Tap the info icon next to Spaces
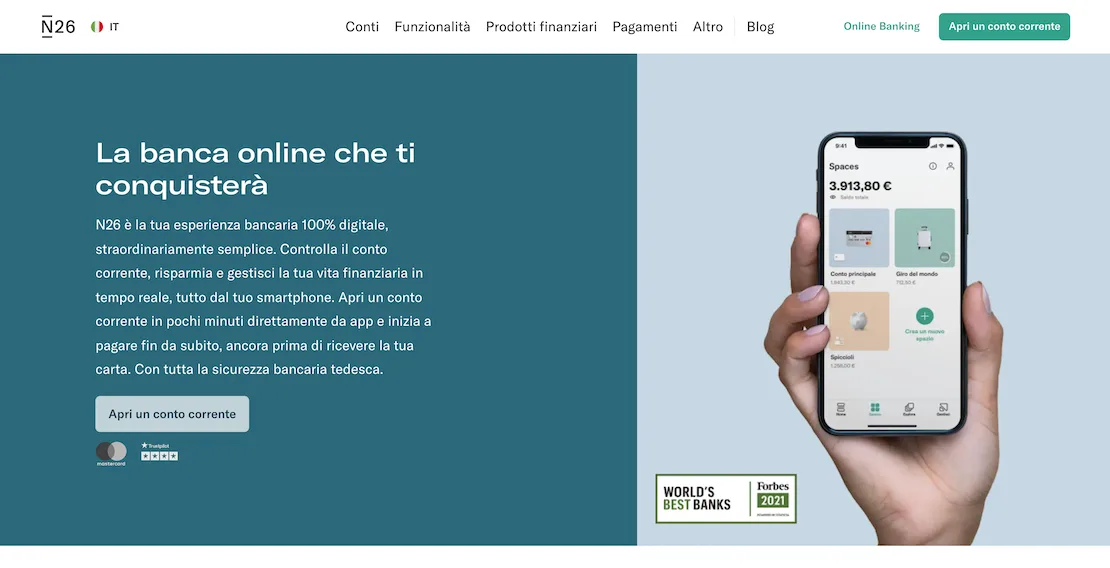Image resolution: width=1110 pixels, height=568 pixels. [932, 166]
